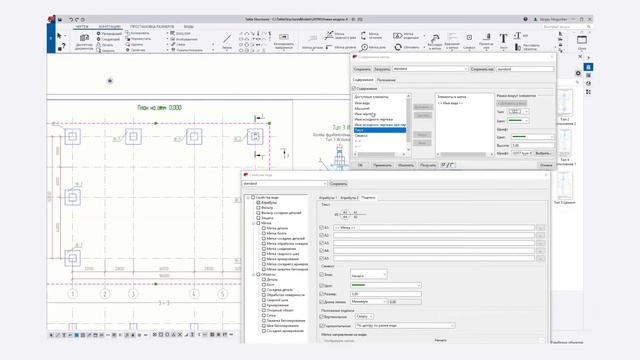Select the large Текст (T) tool
This screenshot has width=640, height=360.
(x=503, y=42)
